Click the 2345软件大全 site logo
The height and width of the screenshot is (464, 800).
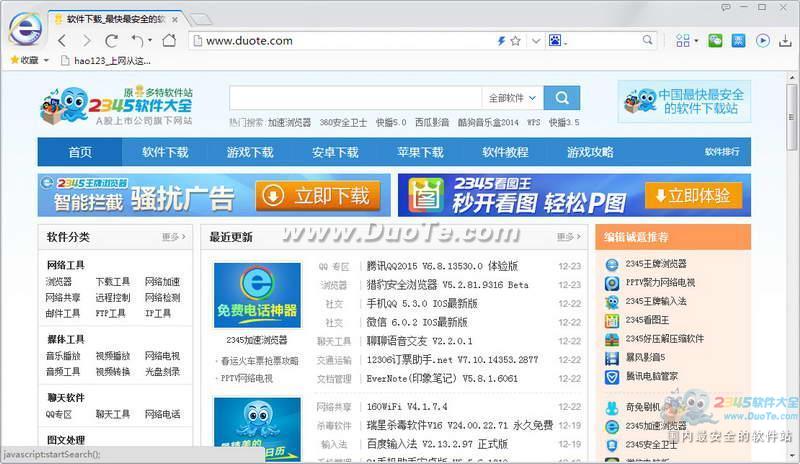117,106
